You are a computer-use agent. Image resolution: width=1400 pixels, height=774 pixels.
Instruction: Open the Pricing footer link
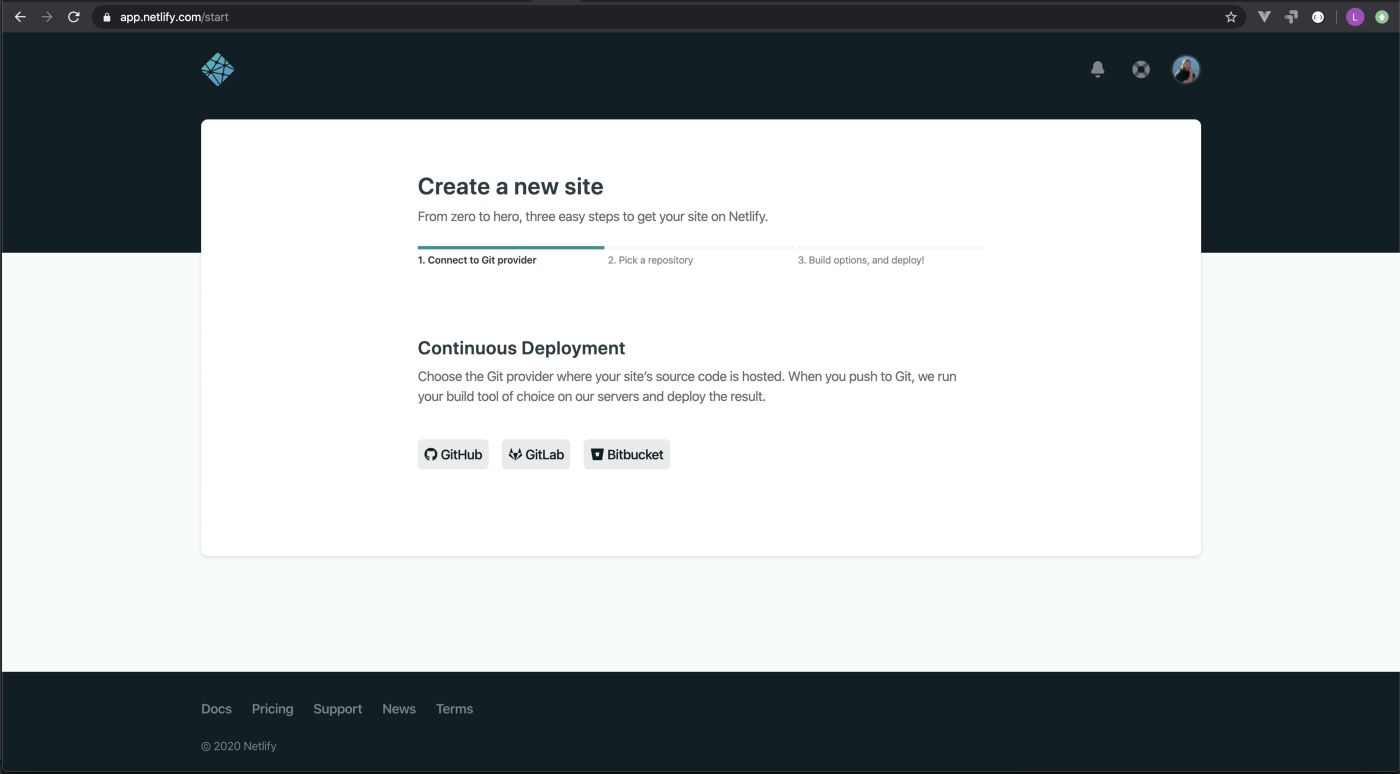[x=273, y=709]
